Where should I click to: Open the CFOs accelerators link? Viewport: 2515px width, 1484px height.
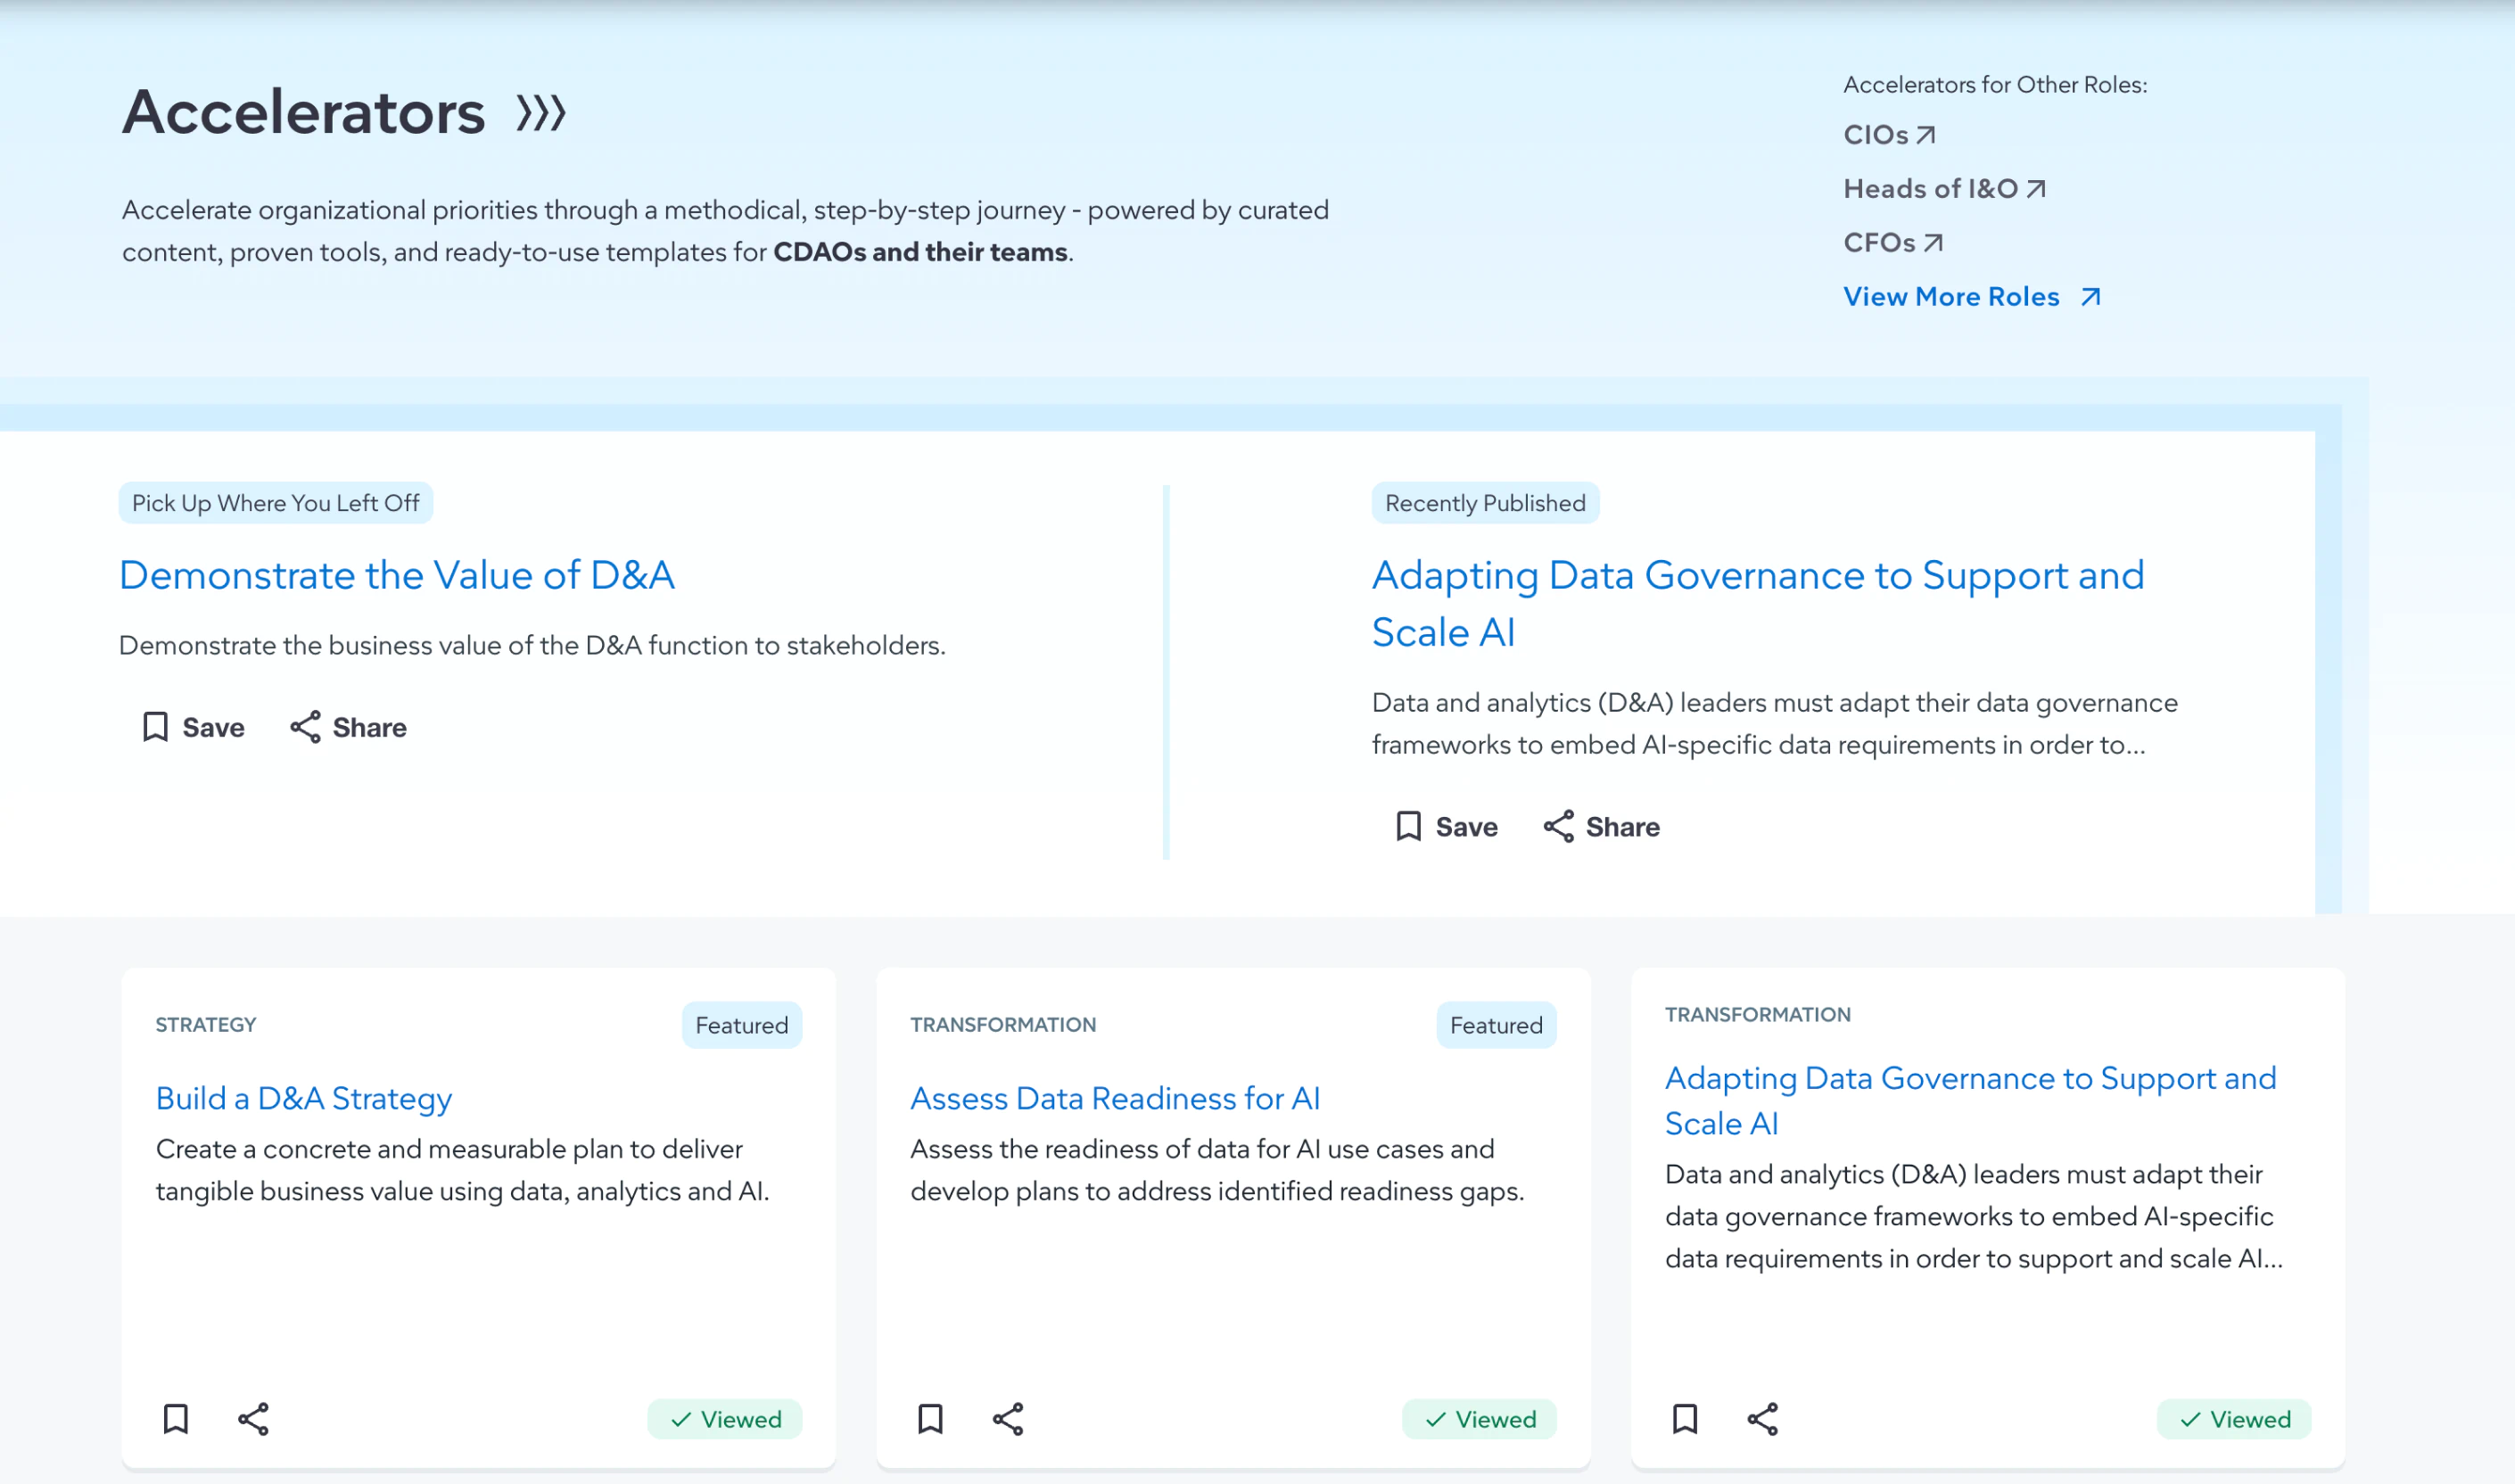tap(1892, 243)
